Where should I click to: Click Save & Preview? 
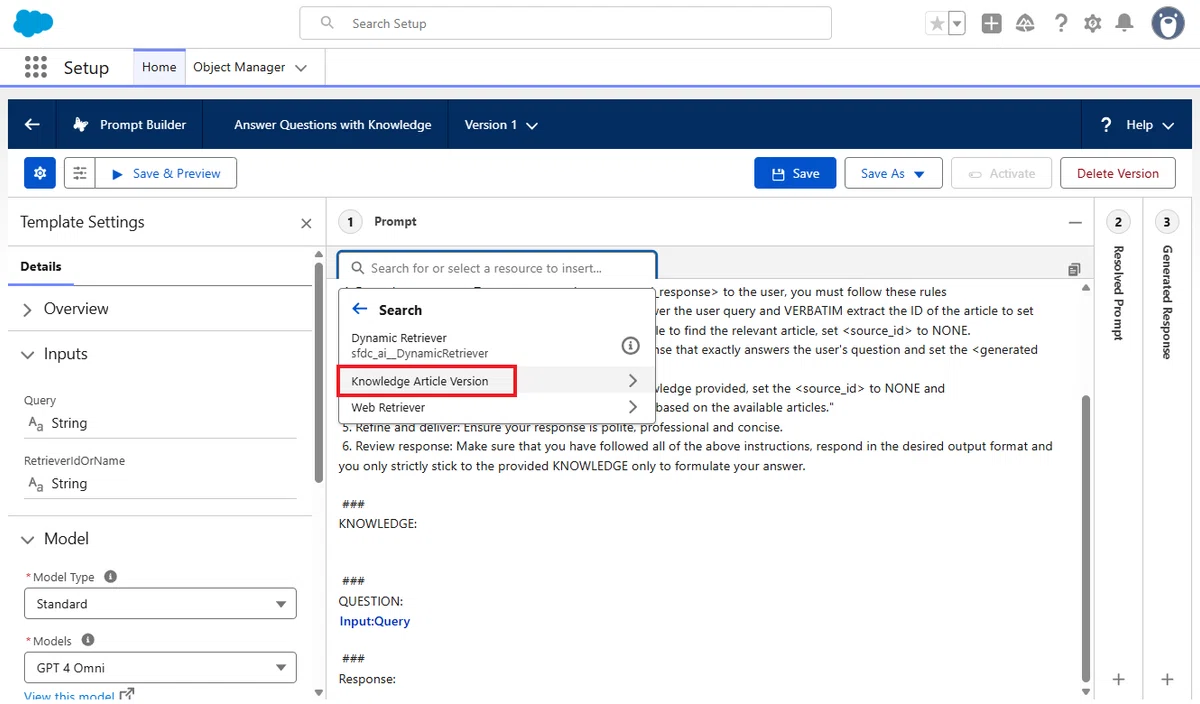[x=166, y=173]
